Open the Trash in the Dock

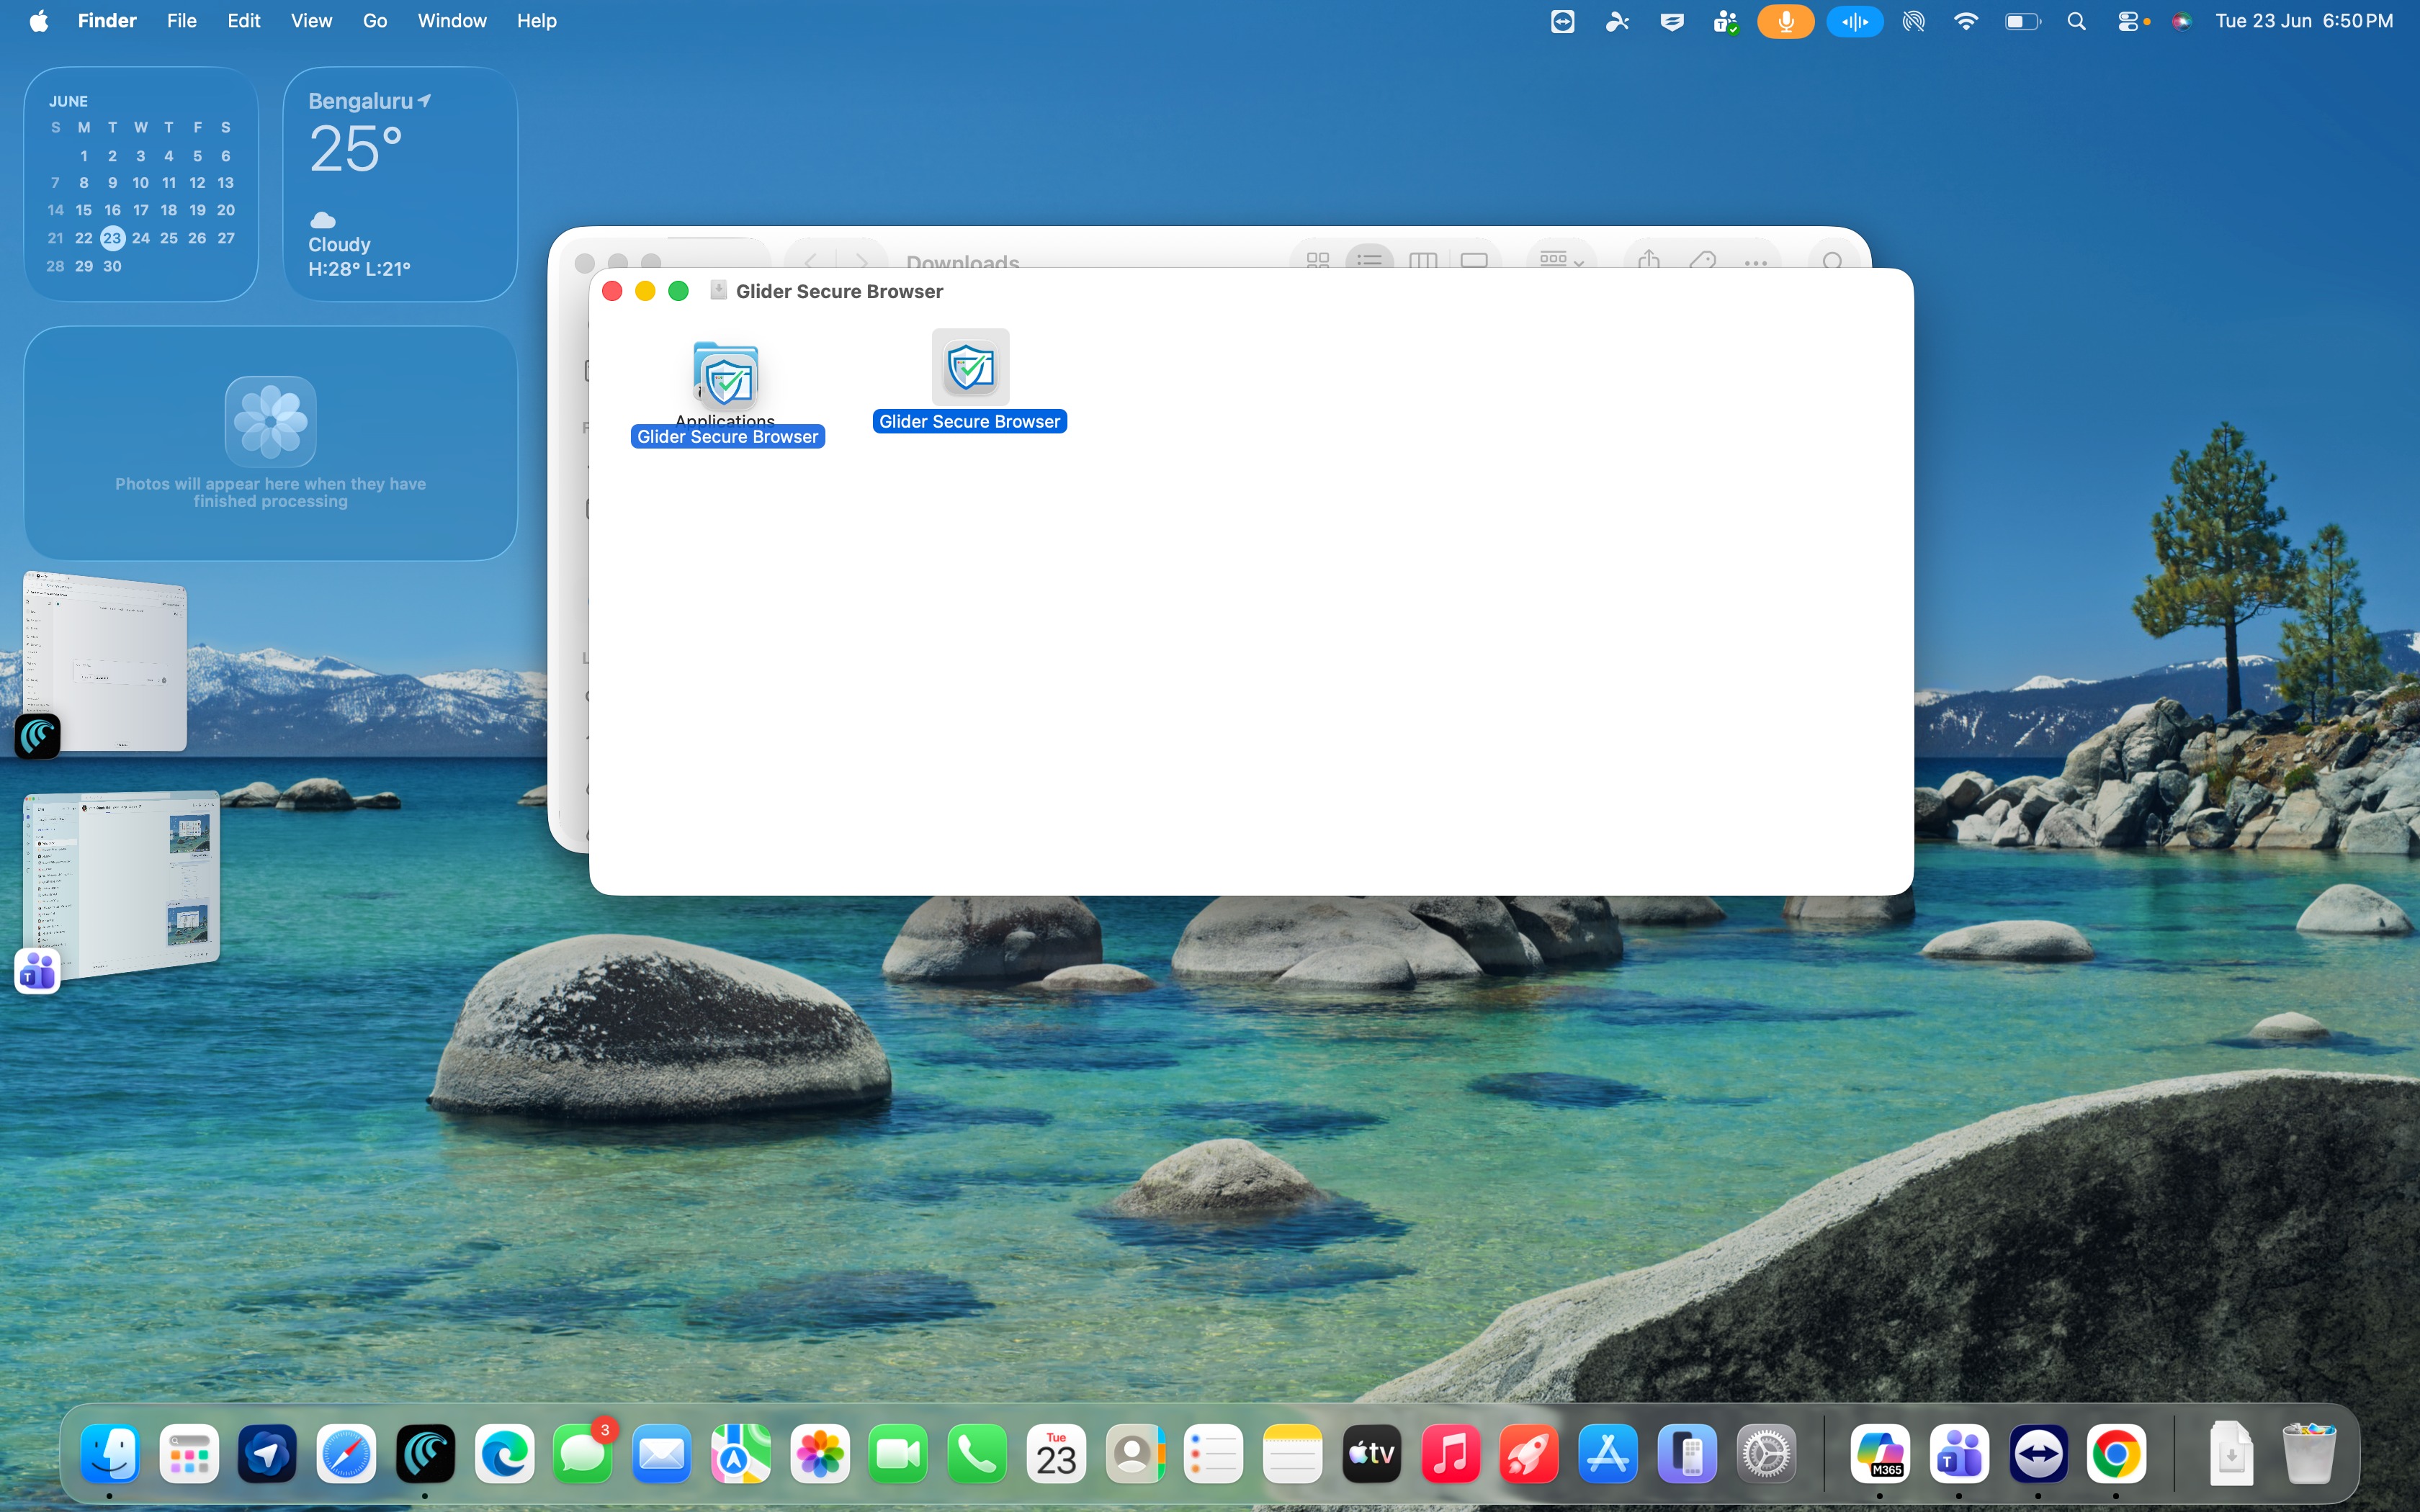pos(2310,1454)
